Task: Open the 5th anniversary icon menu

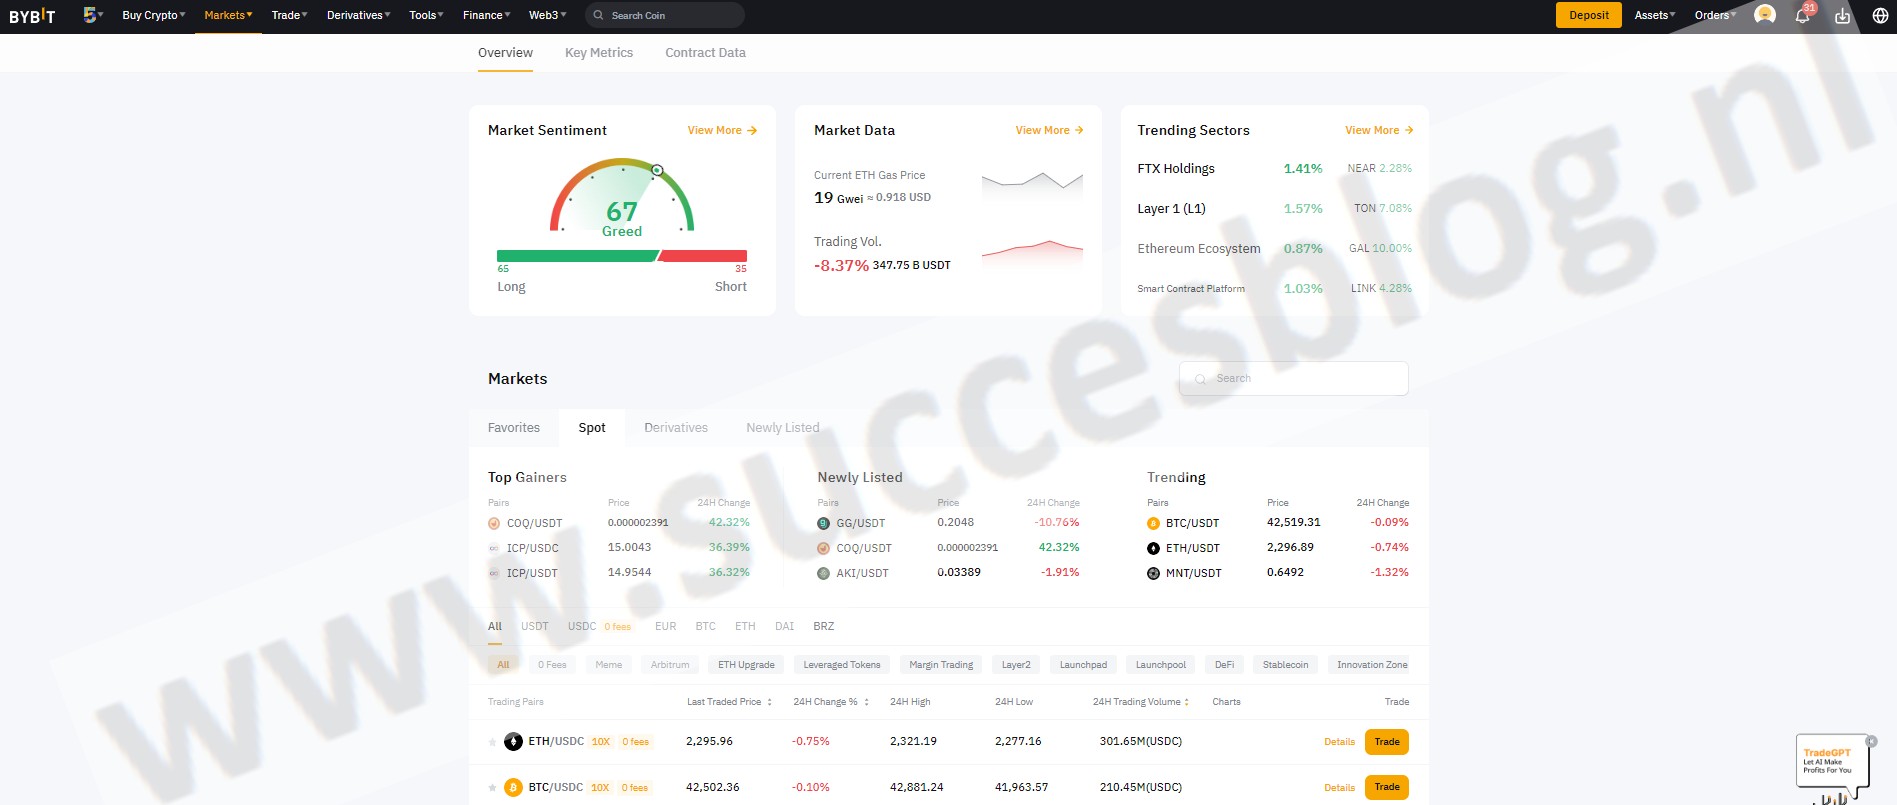Action: 91,15
